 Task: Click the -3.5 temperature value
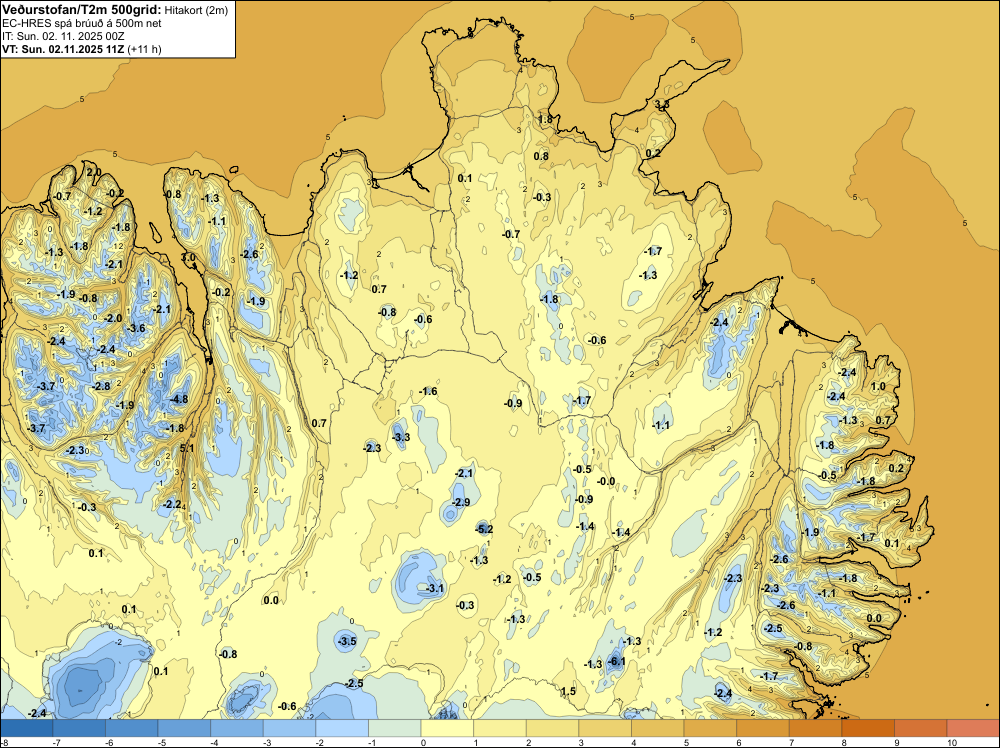click(x=348, y=641)
